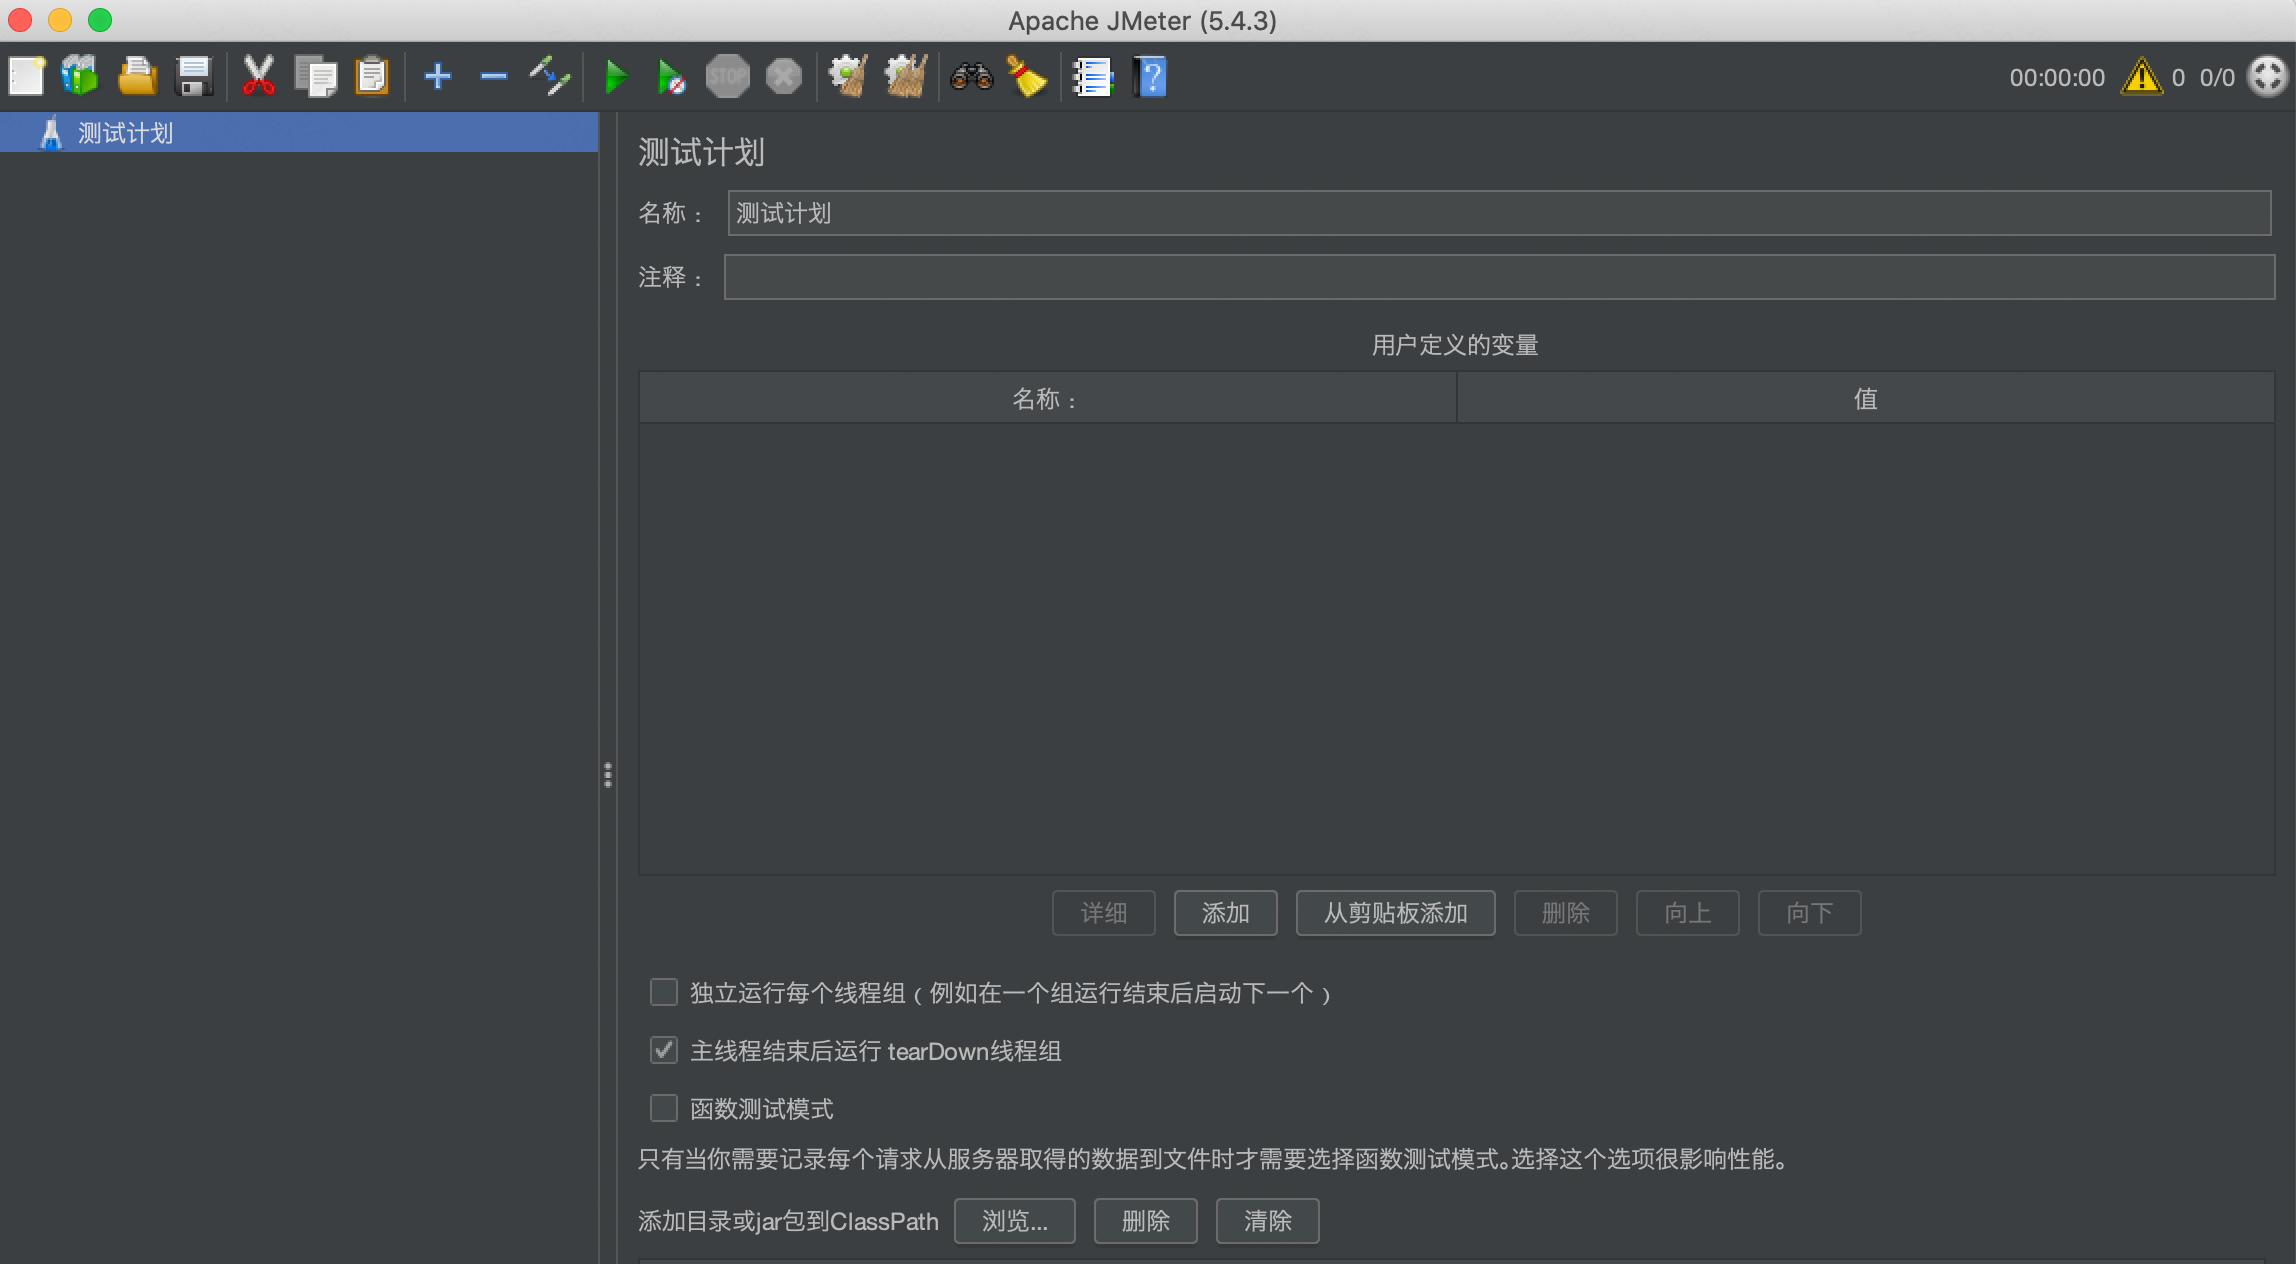Uncheck 主线程结束后运行 tearDown线程组
This screenshot has height=1264, width=2296.
(664, 1050)
